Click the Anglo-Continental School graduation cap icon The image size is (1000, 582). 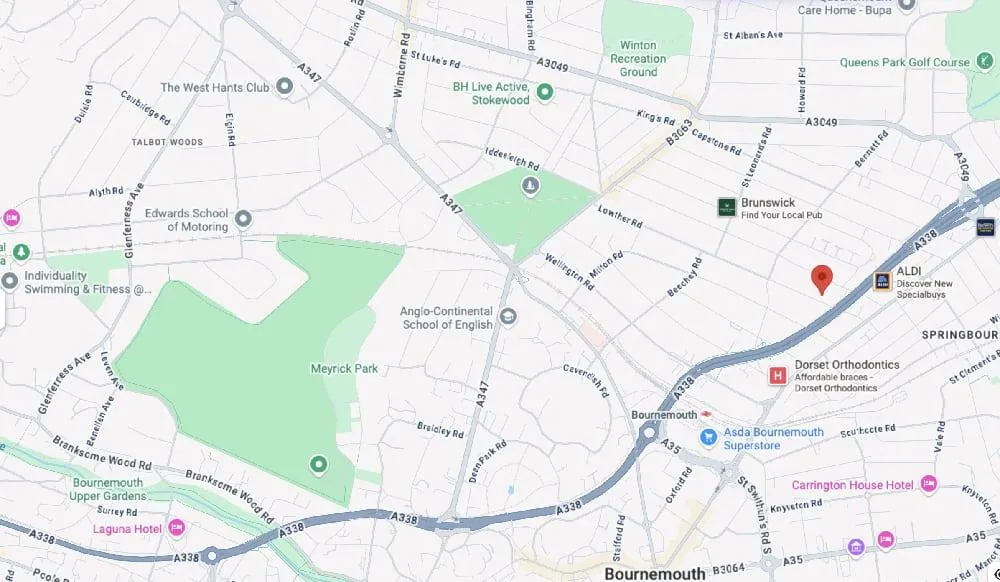[x=508, y=316]
